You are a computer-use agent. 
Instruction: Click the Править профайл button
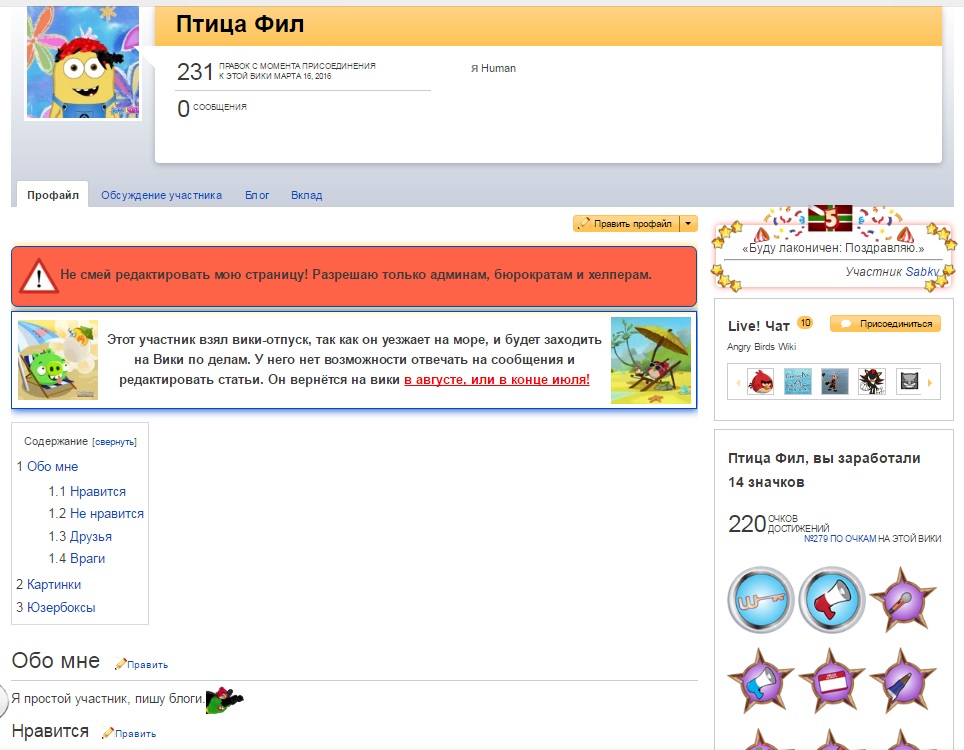pos(626,224)
